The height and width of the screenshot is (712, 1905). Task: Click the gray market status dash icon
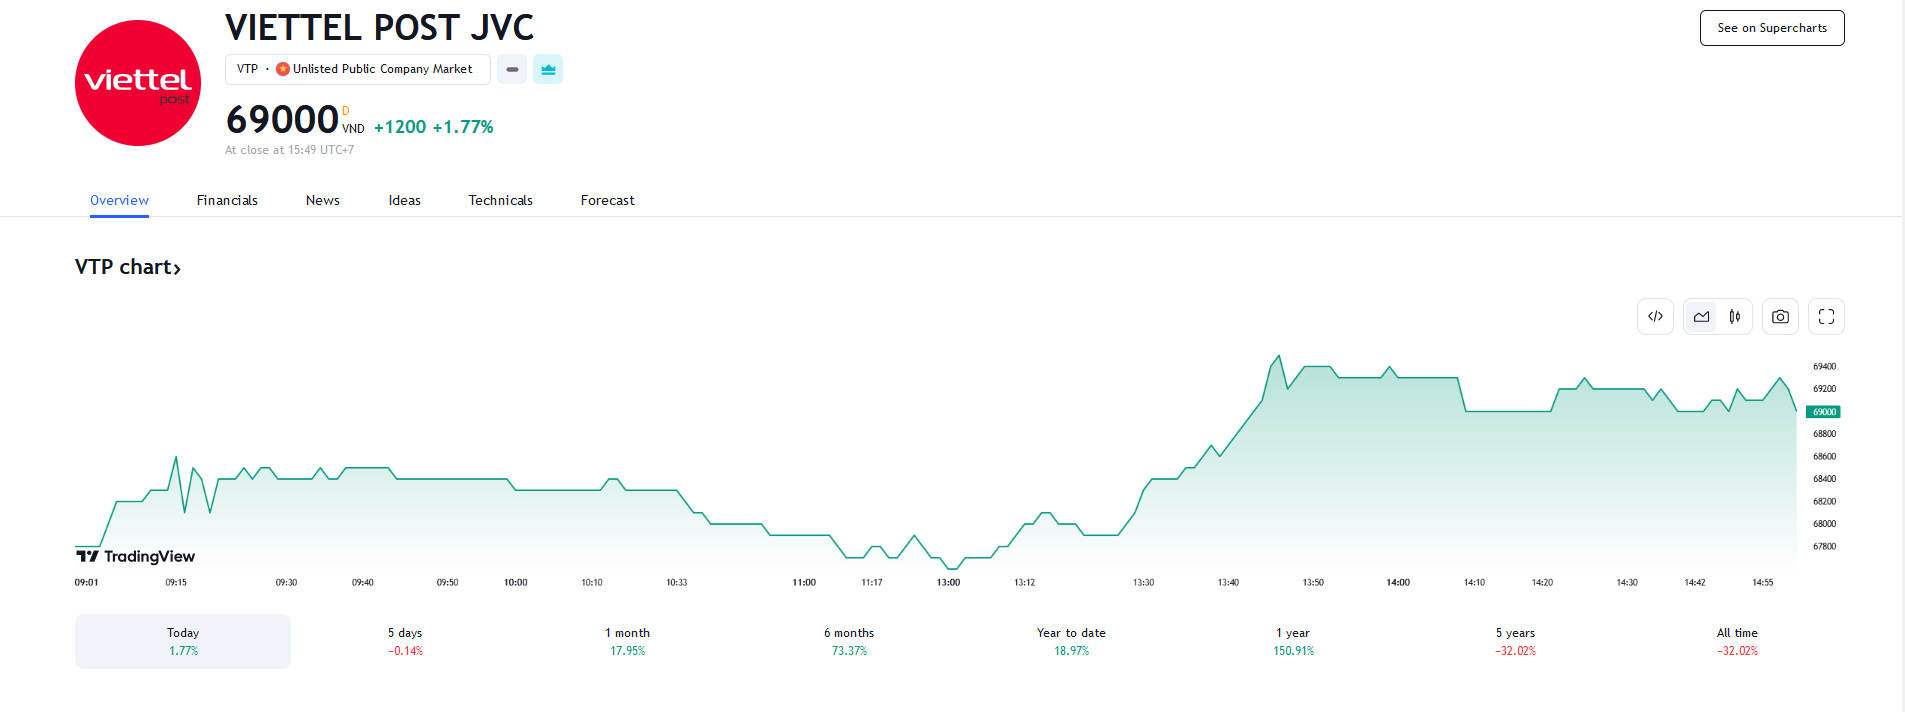coord(512,69)
